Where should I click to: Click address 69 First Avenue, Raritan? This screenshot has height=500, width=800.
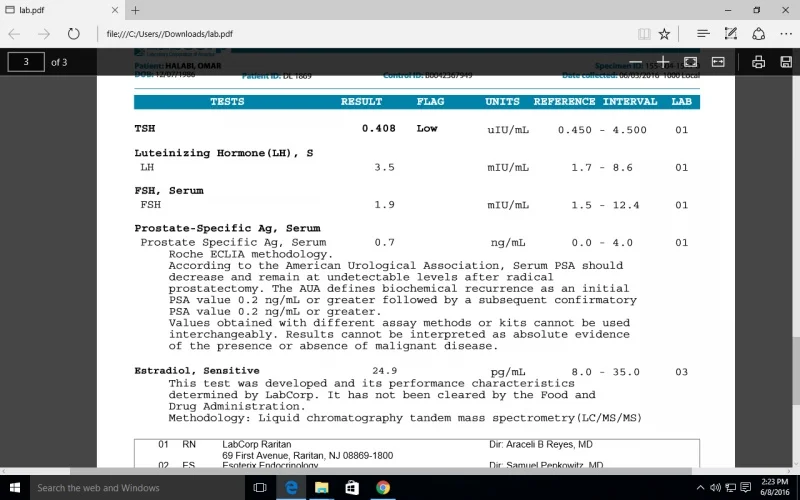(x=307, y=456)
